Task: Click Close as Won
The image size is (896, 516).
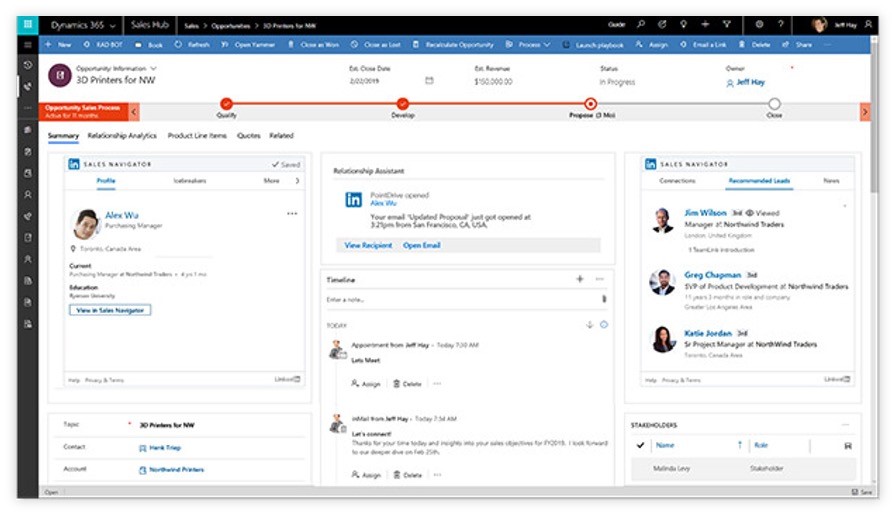Action: [x=314, y=45]
